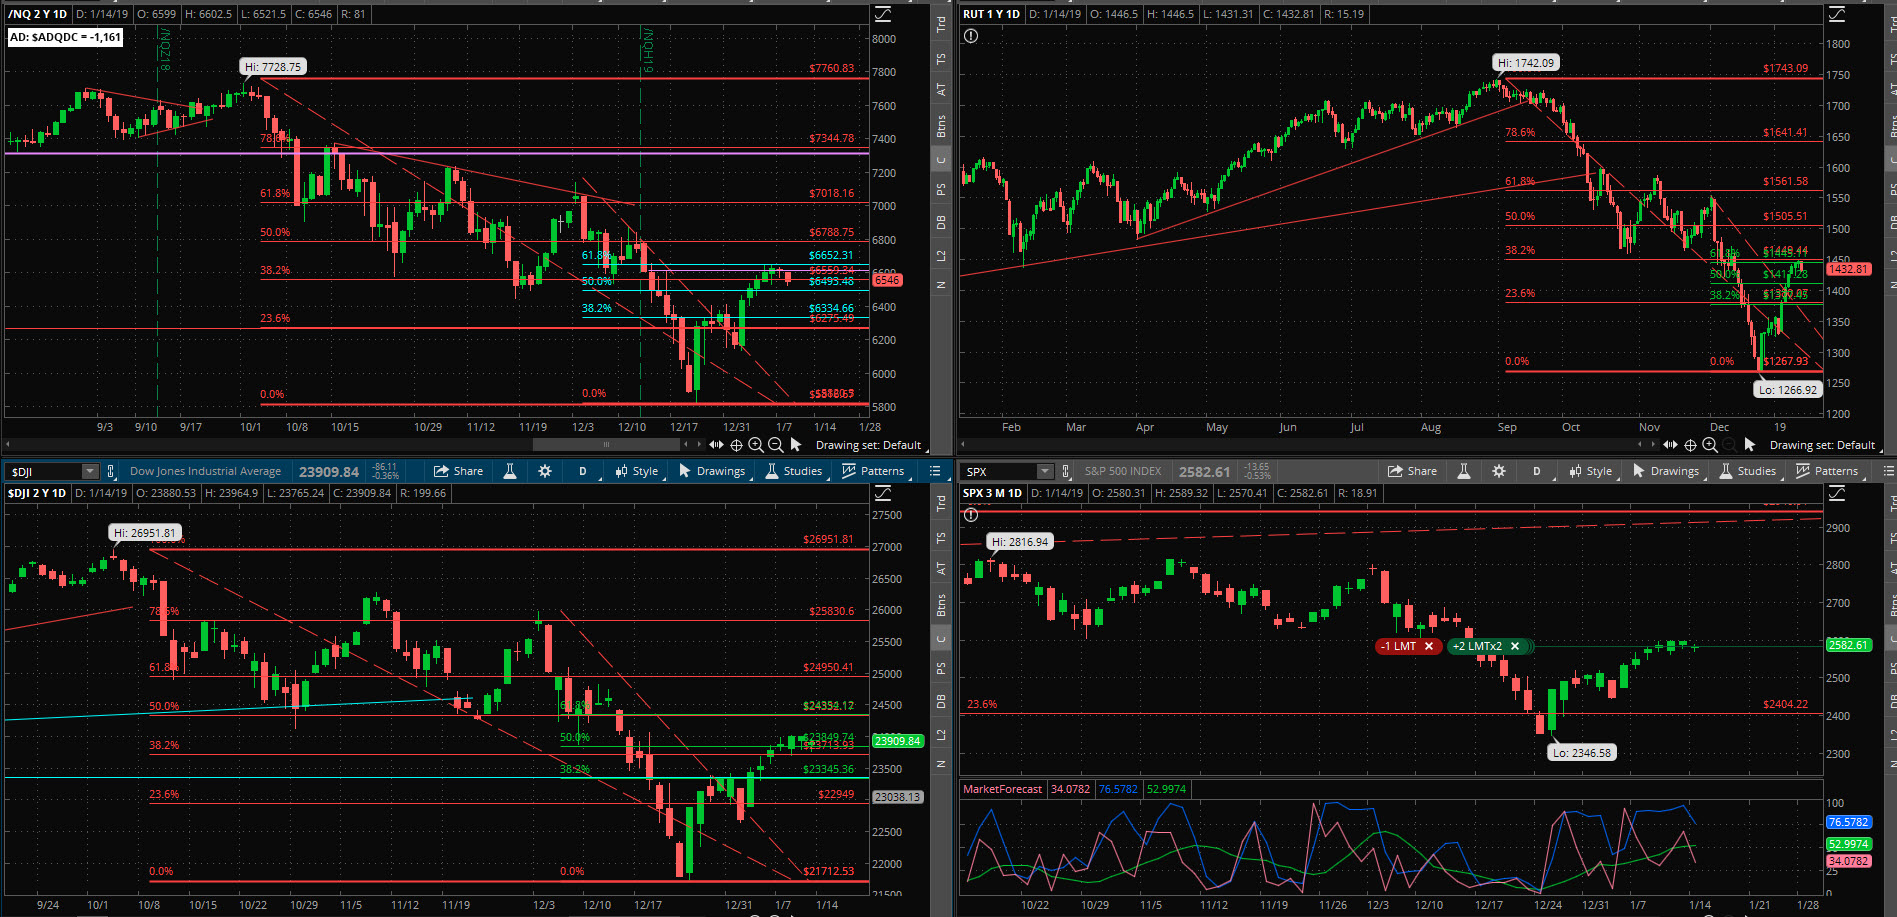The image size is (1897, 917).
Task: Open the Studies menu in the SPX toolbar
Action: pos(1748,471)
